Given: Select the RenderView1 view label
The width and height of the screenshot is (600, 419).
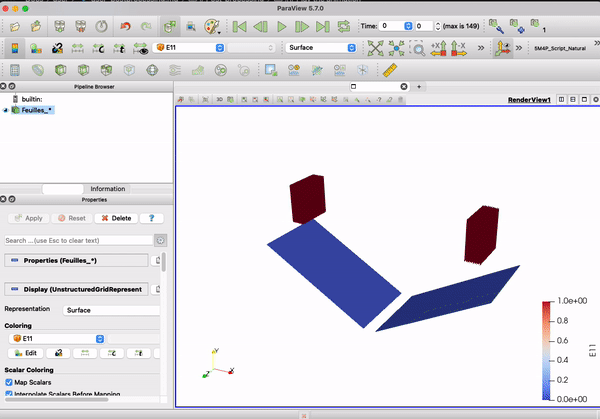Looking at the screenshot, I should pos(529,100).
